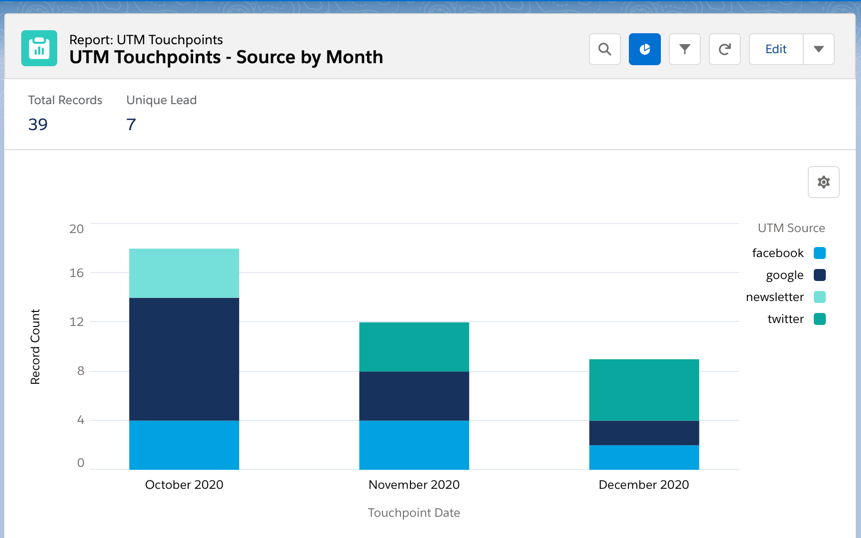
Task: Refresh the report with the reload icon
Action: tap(725, 49)
